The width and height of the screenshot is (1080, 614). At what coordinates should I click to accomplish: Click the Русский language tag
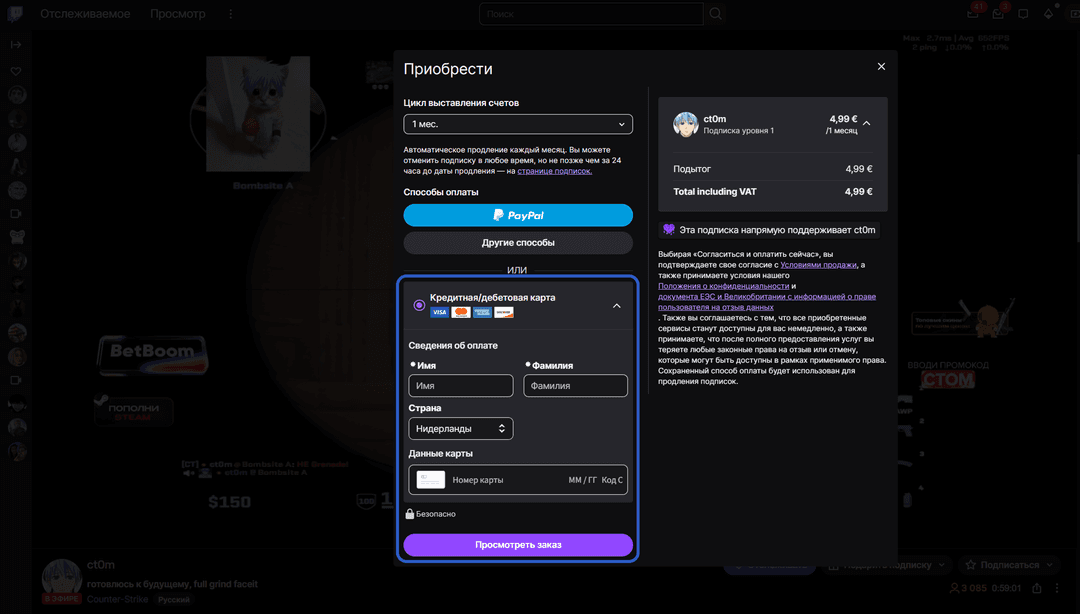click(174, 600)
